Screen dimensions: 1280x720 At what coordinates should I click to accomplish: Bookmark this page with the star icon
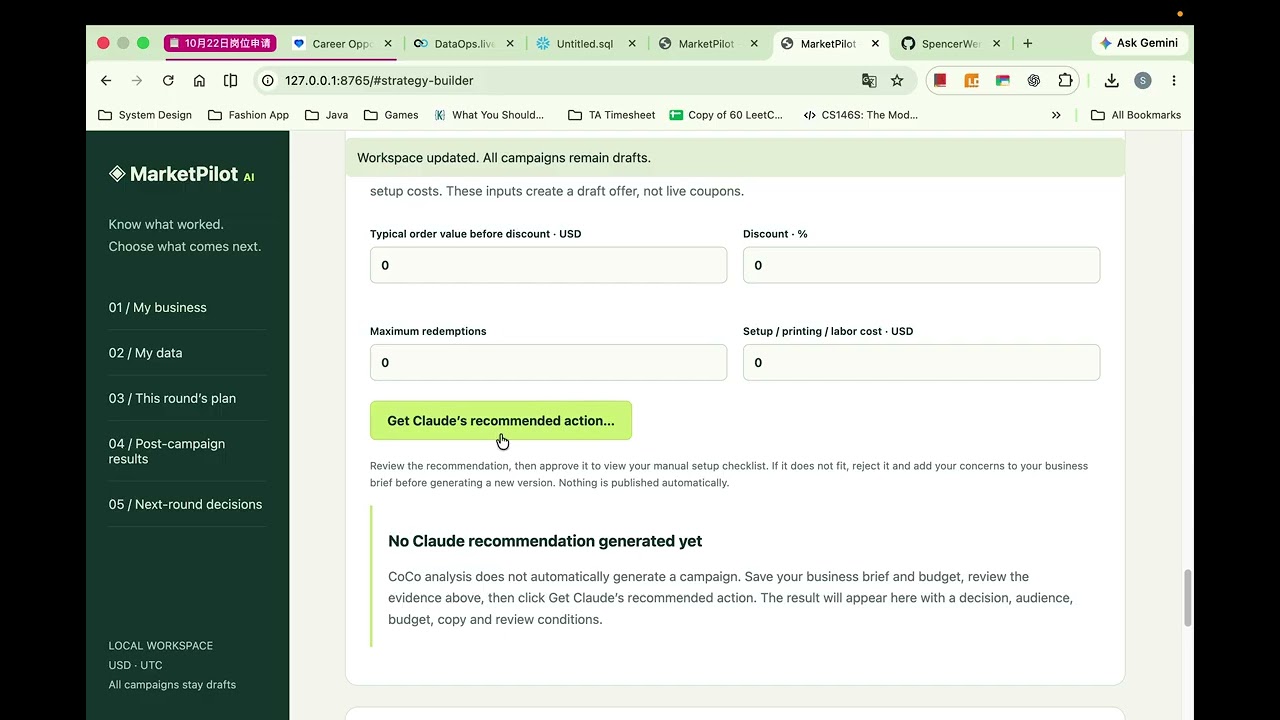pos(897,81)
